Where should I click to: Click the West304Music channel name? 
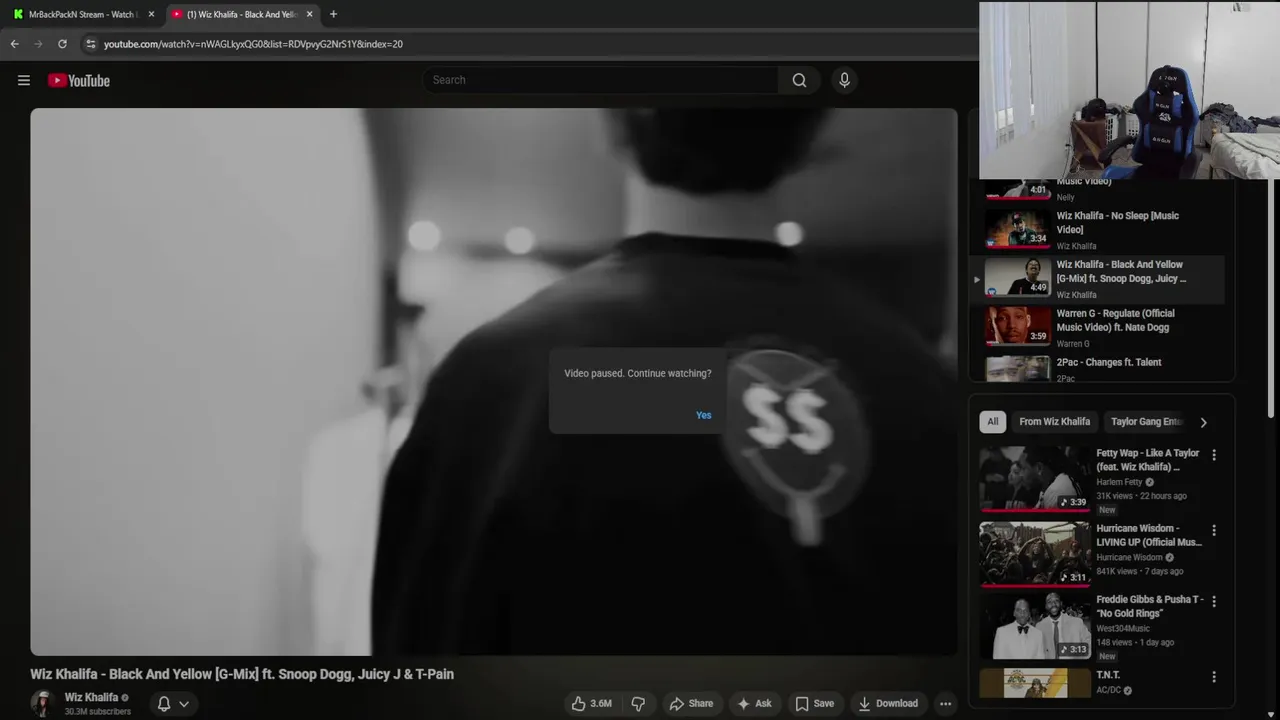click(x=1123, y=629)
